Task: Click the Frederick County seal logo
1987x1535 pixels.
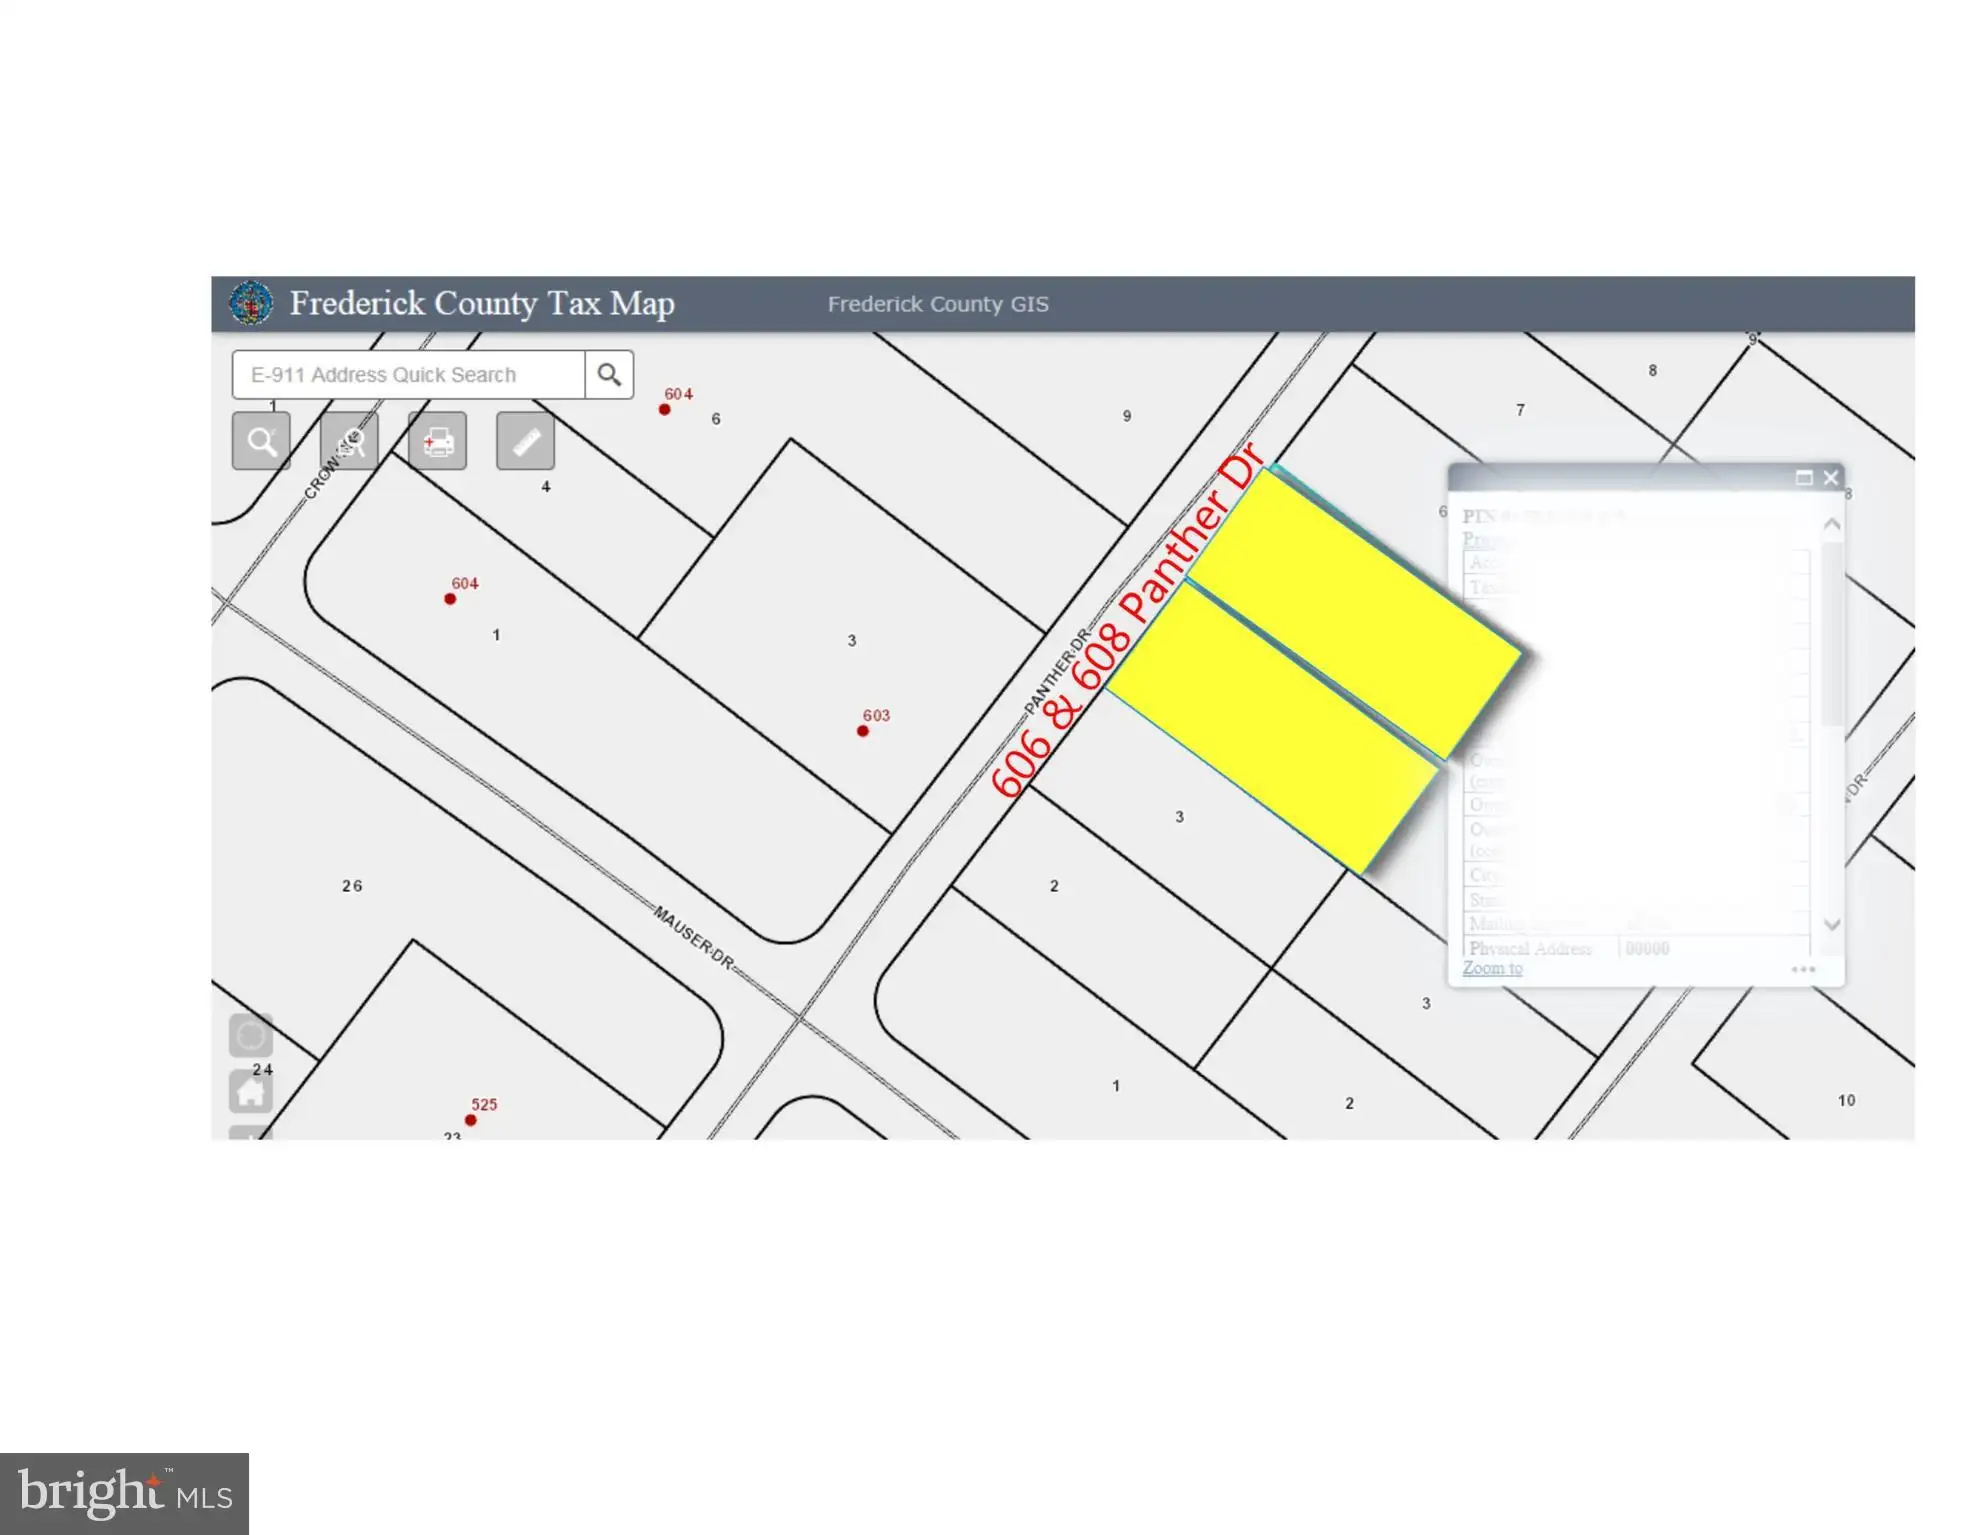Action: 251,303
